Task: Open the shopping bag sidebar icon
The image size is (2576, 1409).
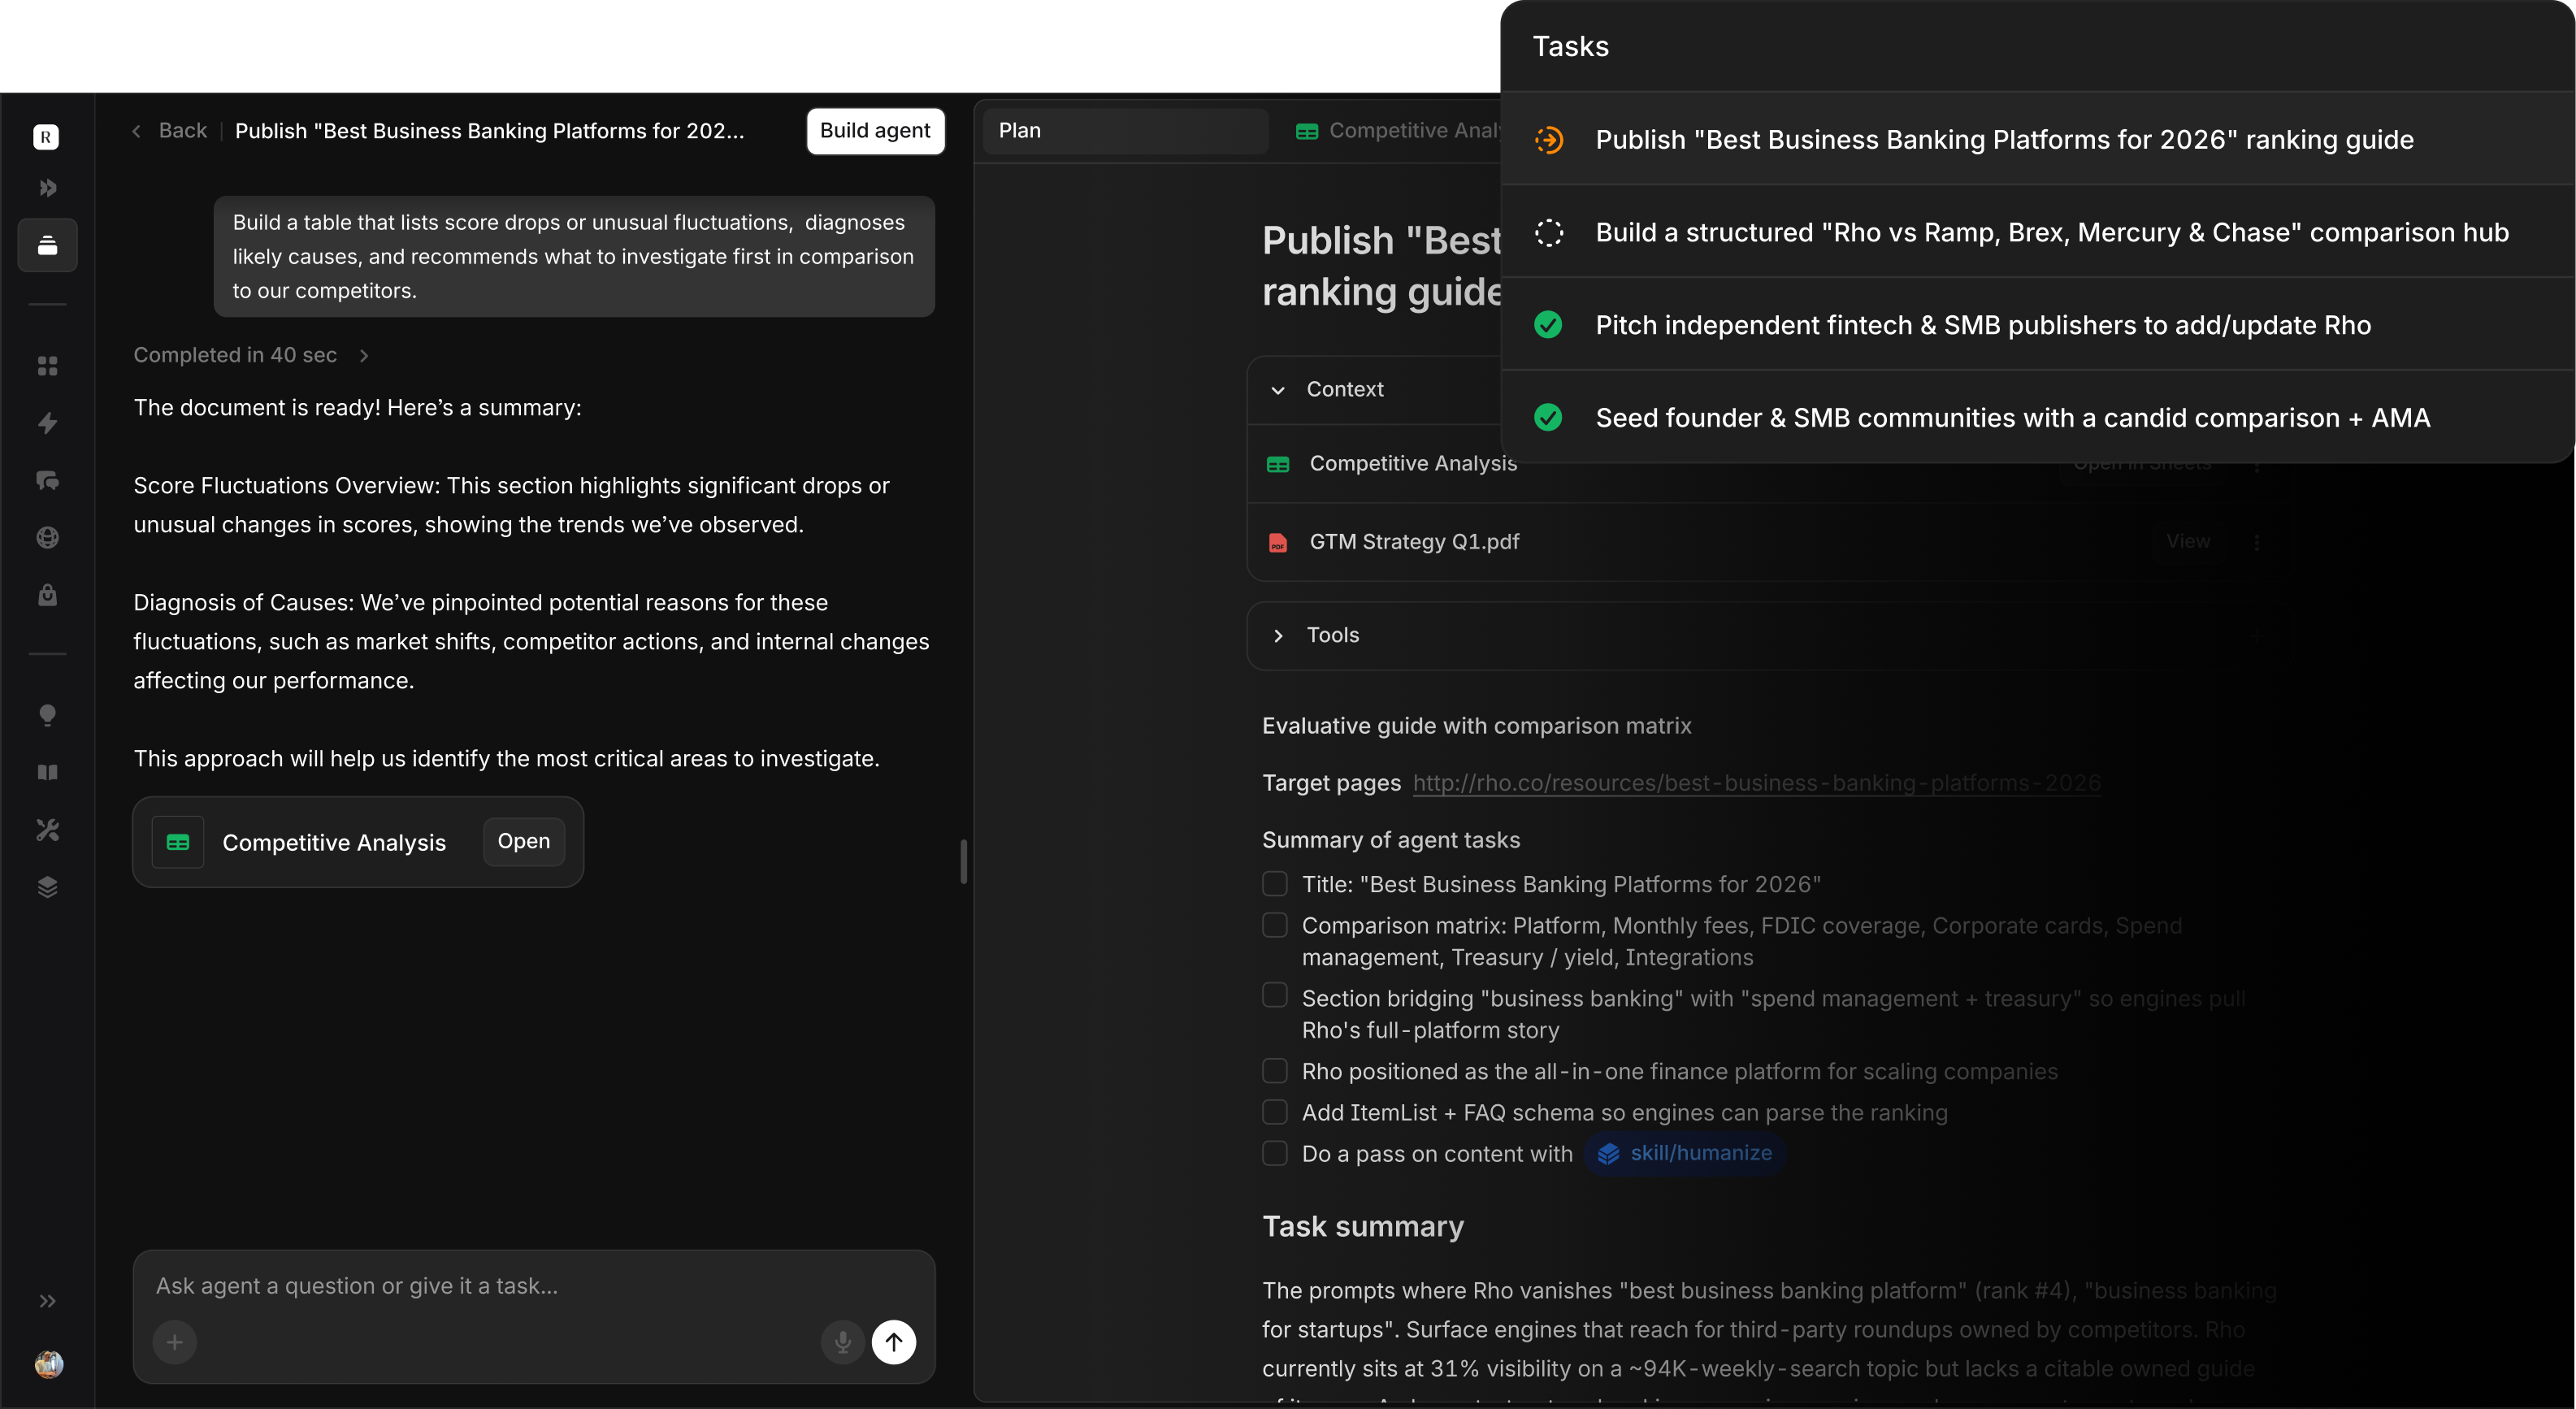Action: (47, 595)
